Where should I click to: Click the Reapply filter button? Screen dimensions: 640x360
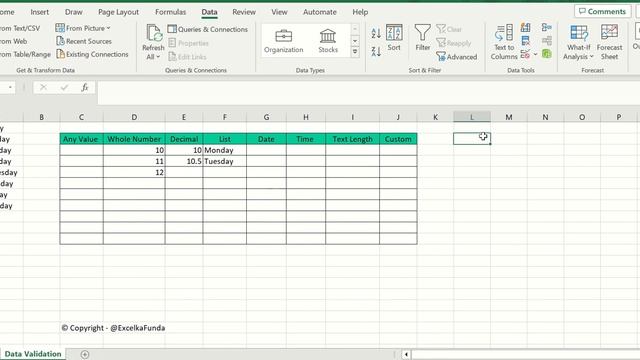[453, 43]
